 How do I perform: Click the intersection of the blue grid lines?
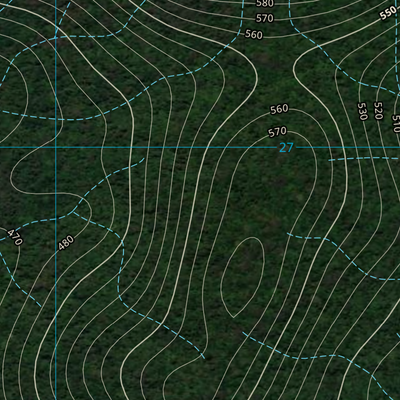pos(56,147)
